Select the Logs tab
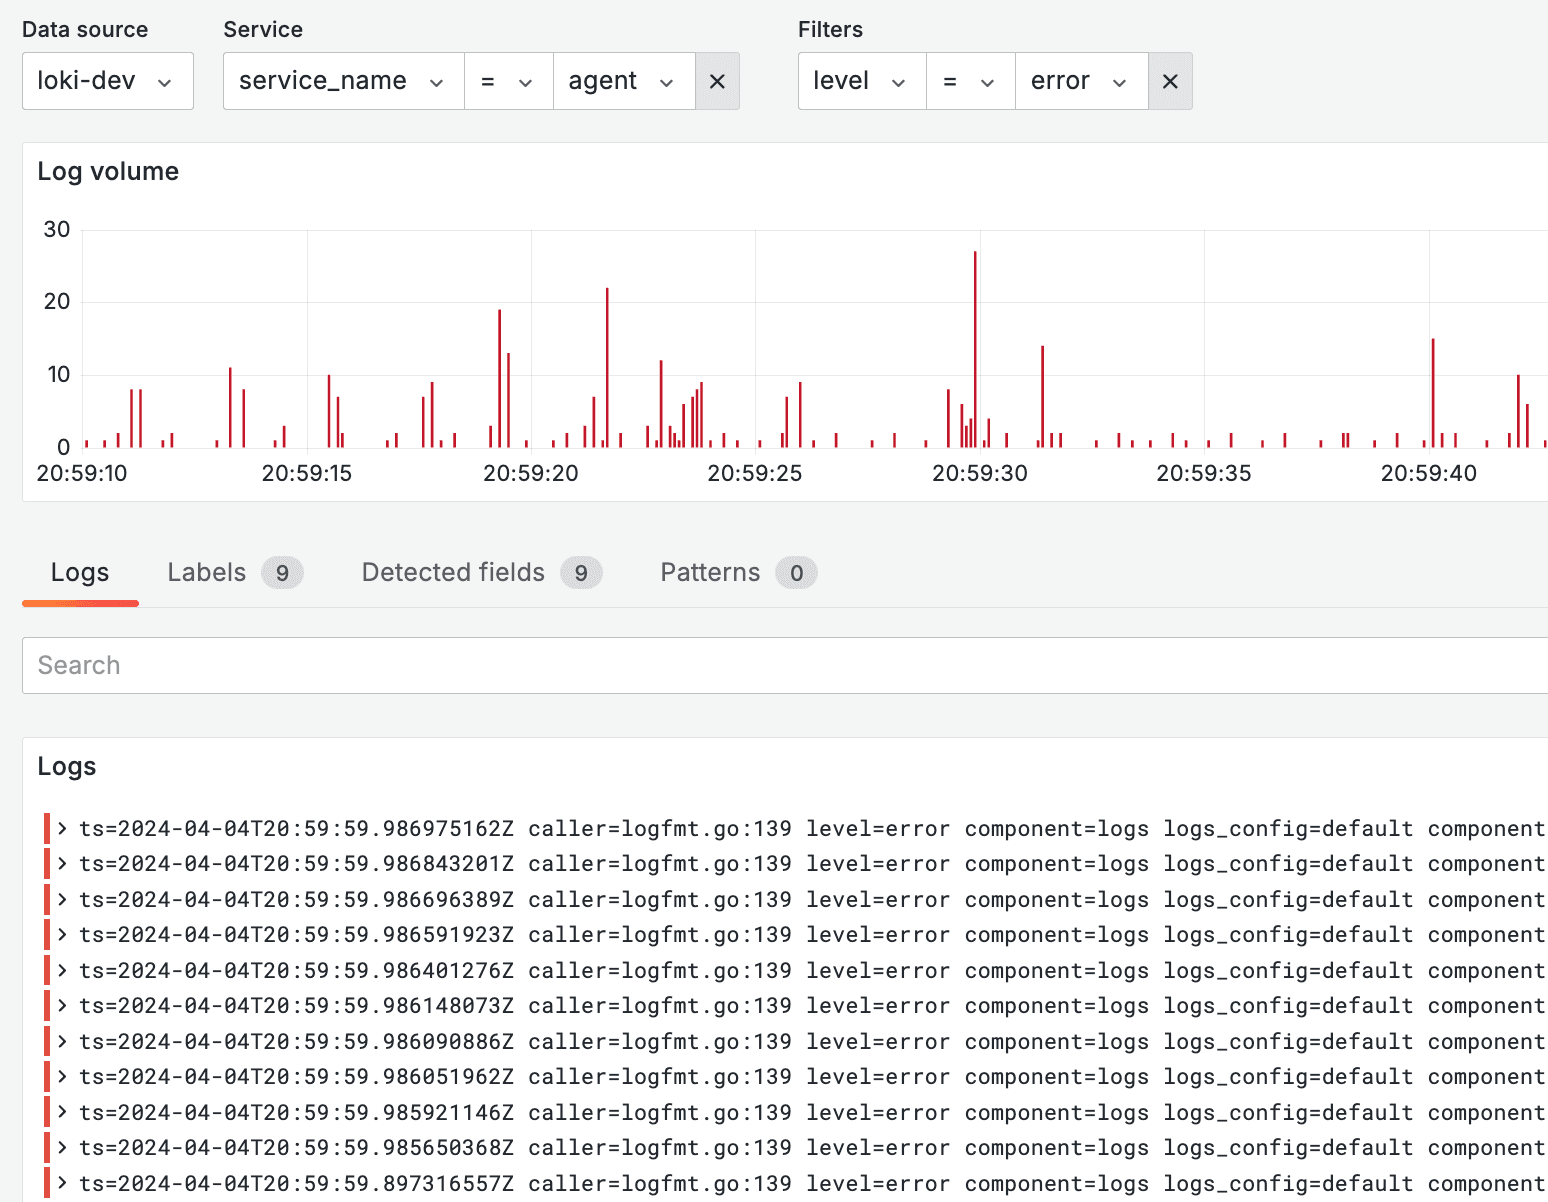The image size is (1548, 1202). (79, 572)
